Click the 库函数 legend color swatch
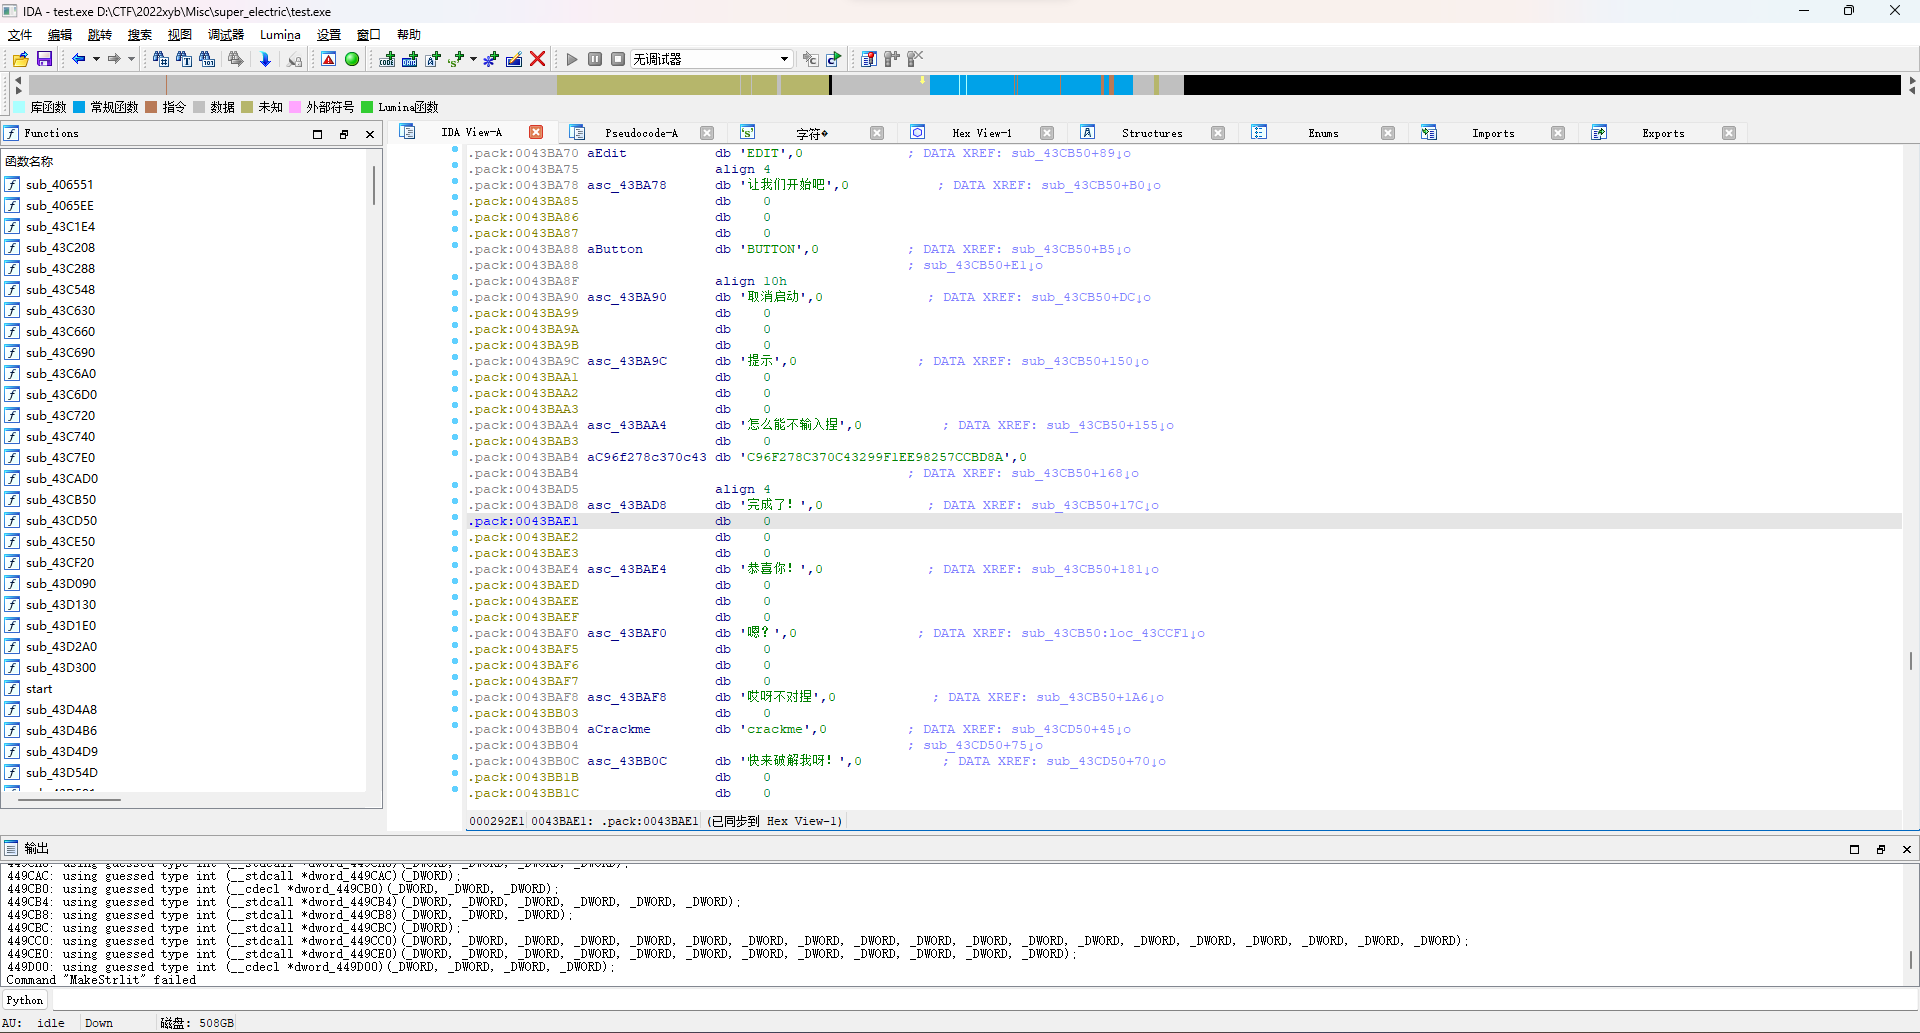 pos(20,107)
